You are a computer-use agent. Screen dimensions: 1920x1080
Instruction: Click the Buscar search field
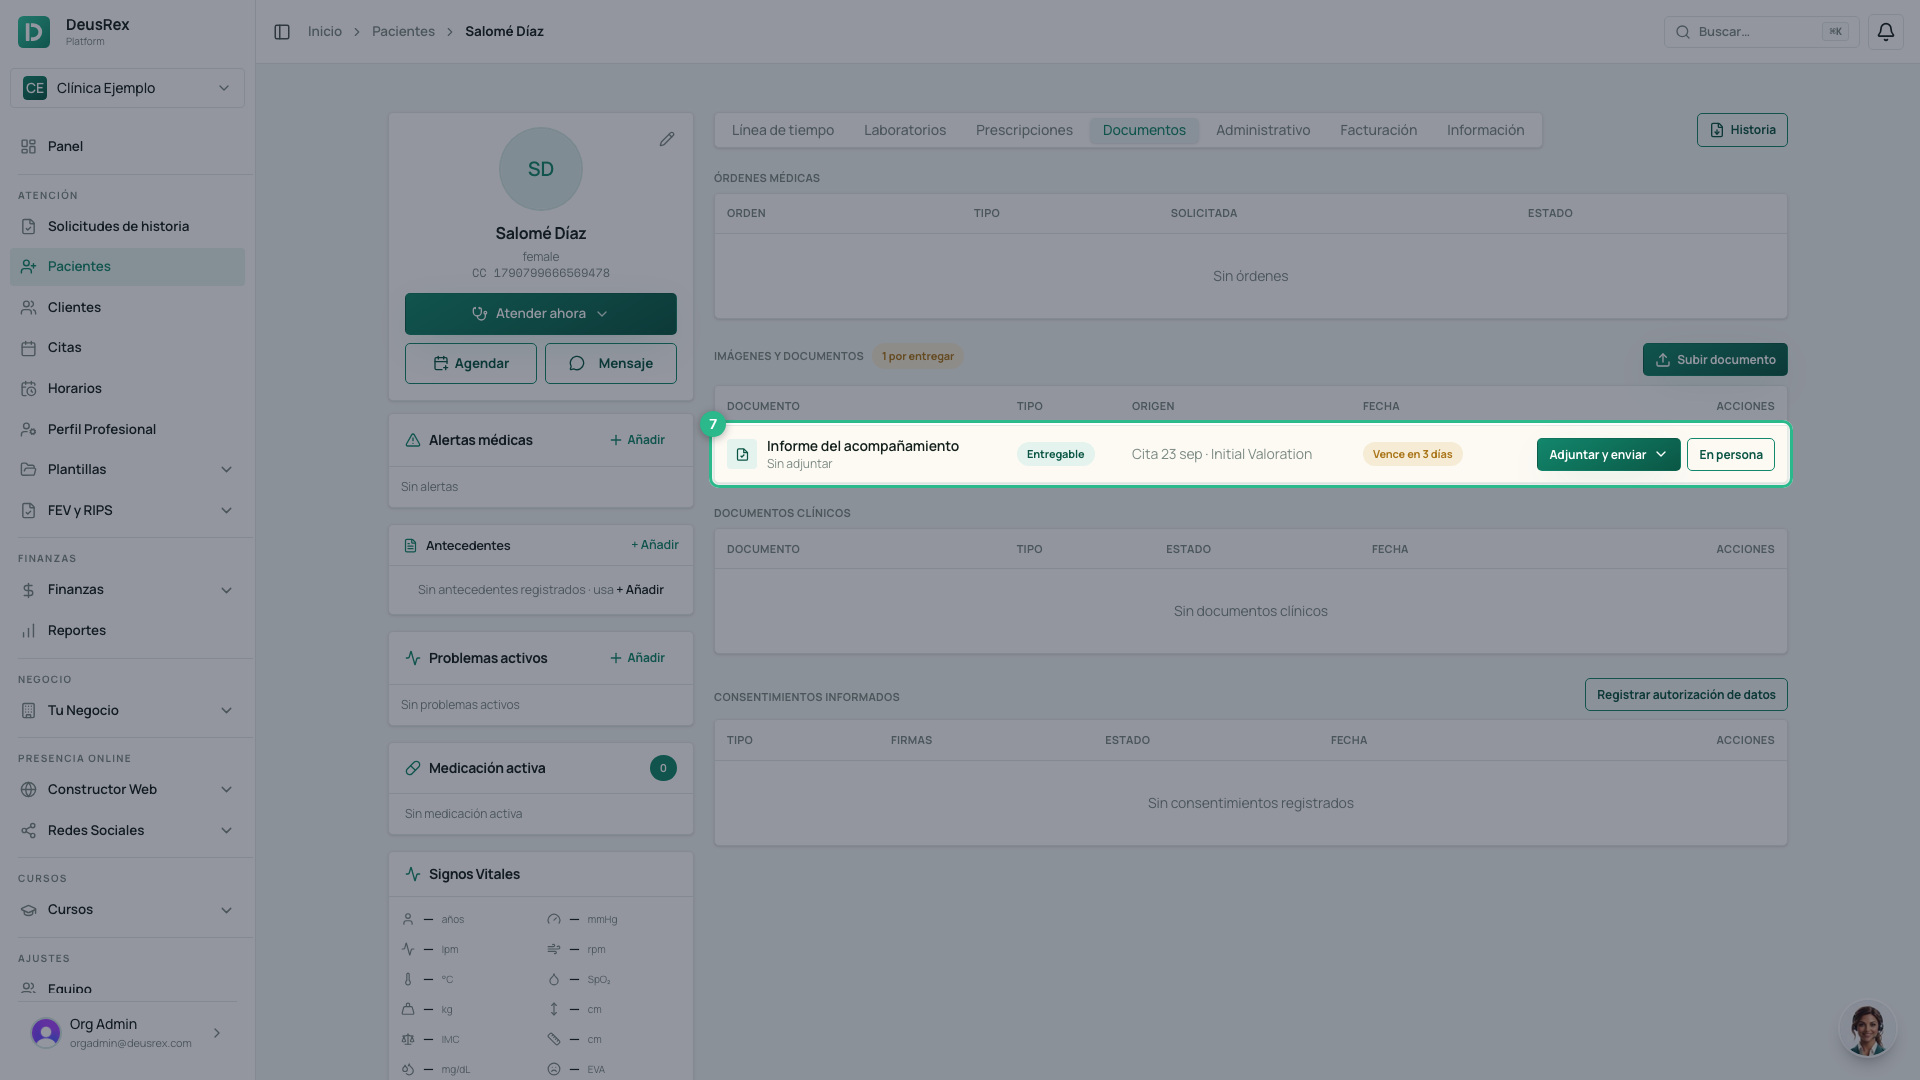[x=1761, y=32]
